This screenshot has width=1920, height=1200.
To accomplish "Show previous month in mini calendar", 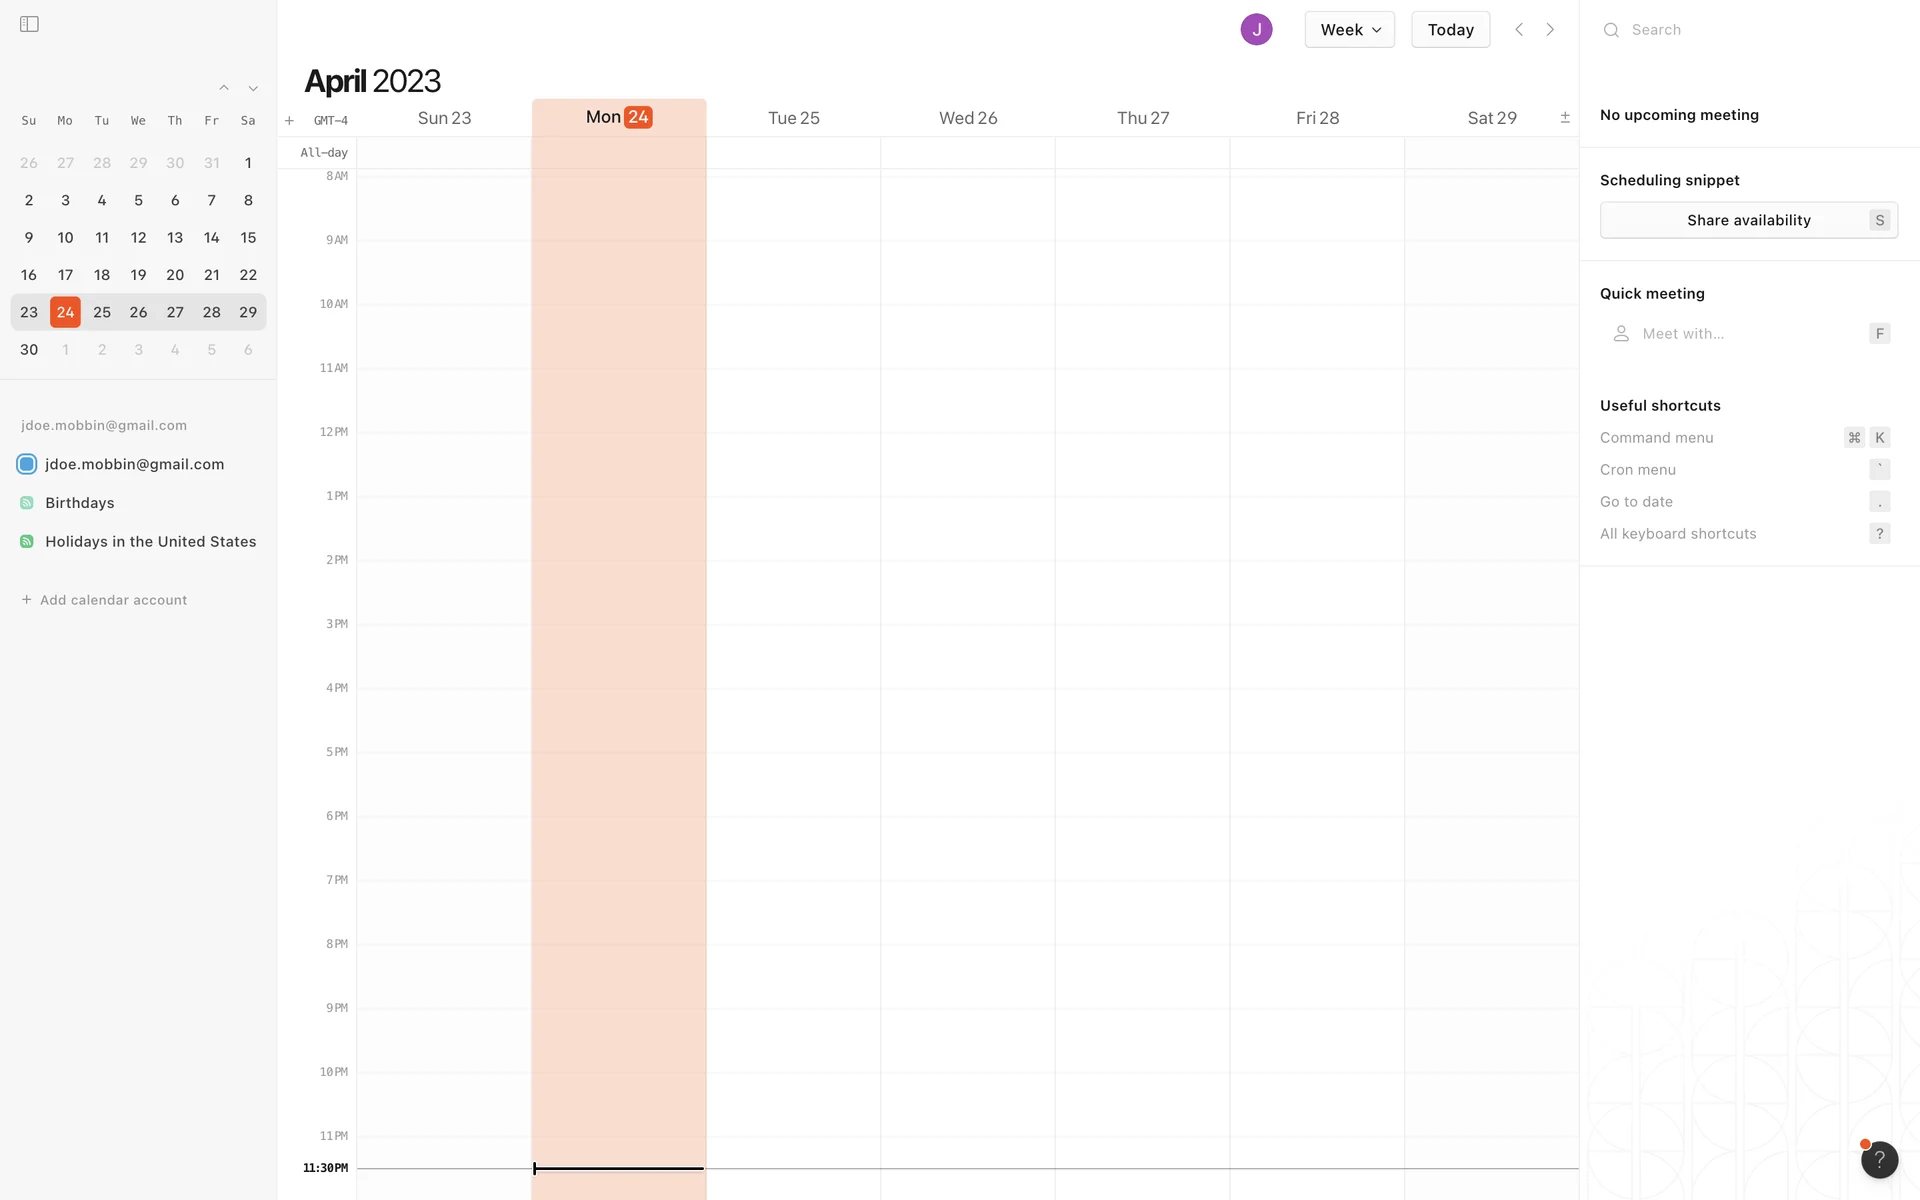I will [x=224, y=88].
